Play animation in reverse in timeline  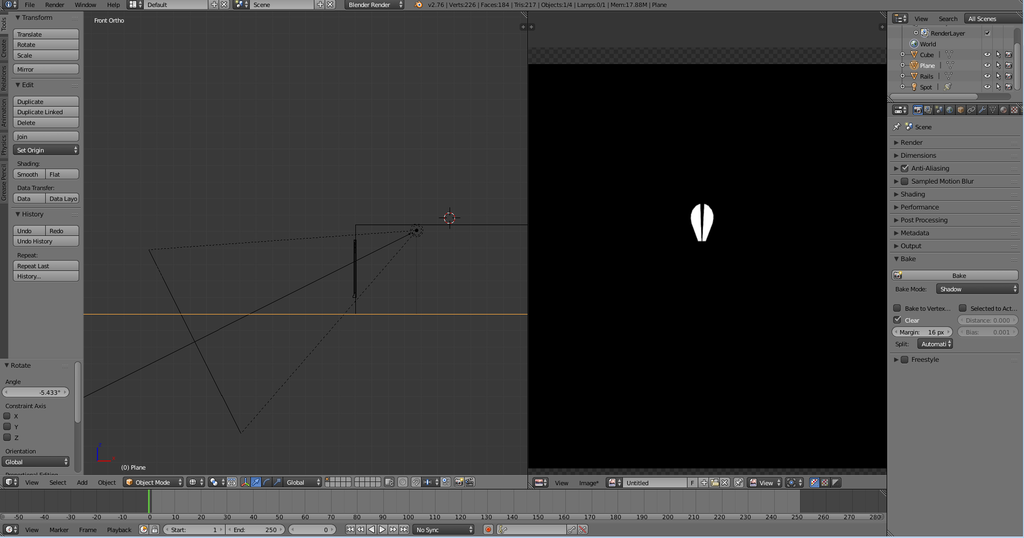(x=372, y=530)
